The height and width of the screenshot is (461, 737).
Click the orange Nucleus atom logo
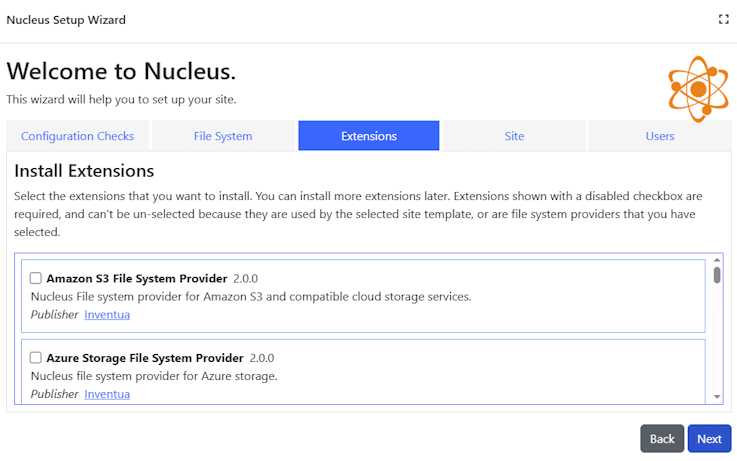(x=699, y=88)
